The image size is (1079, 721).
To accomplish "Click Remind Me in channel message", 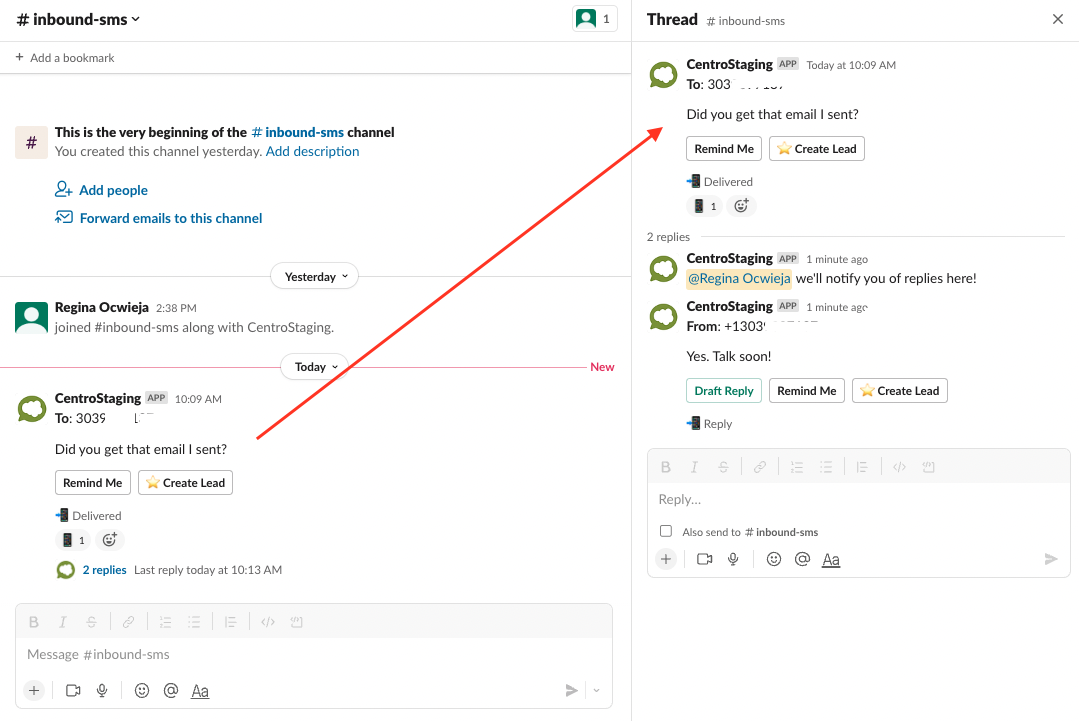I will click(93, 482).
